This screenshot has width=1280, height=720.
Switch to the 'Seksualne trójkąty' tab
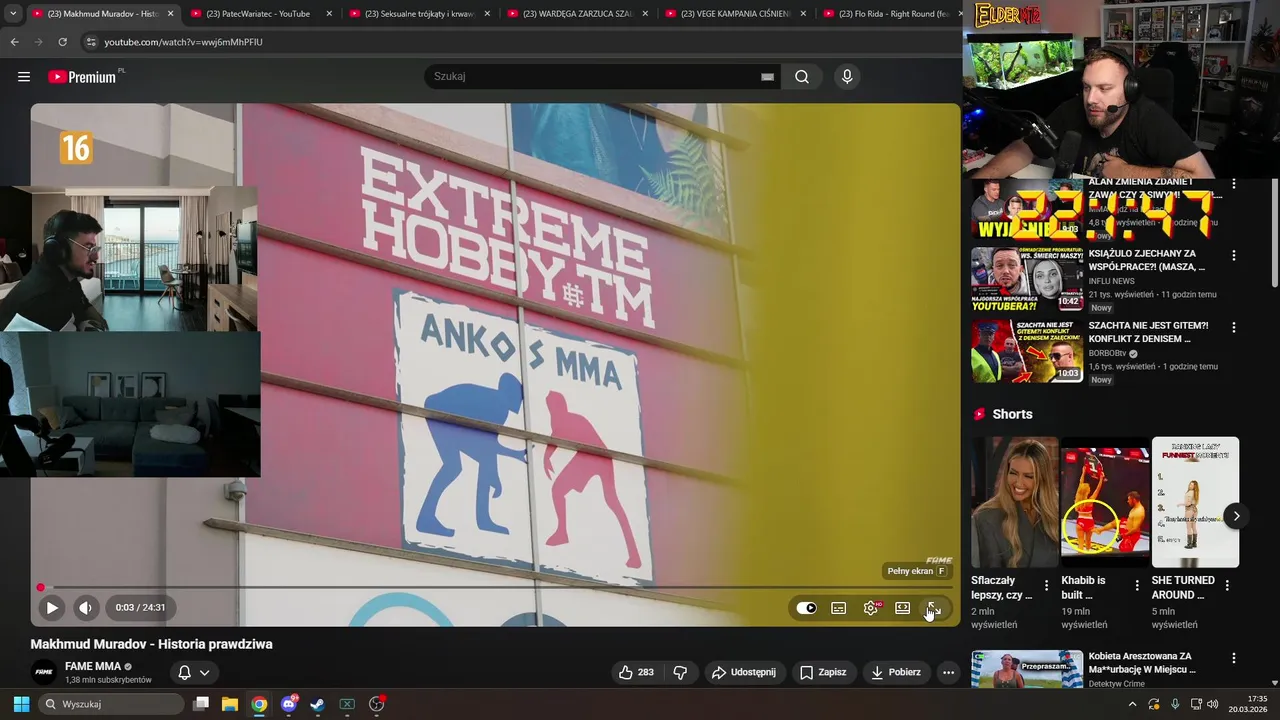pos(419,14)
